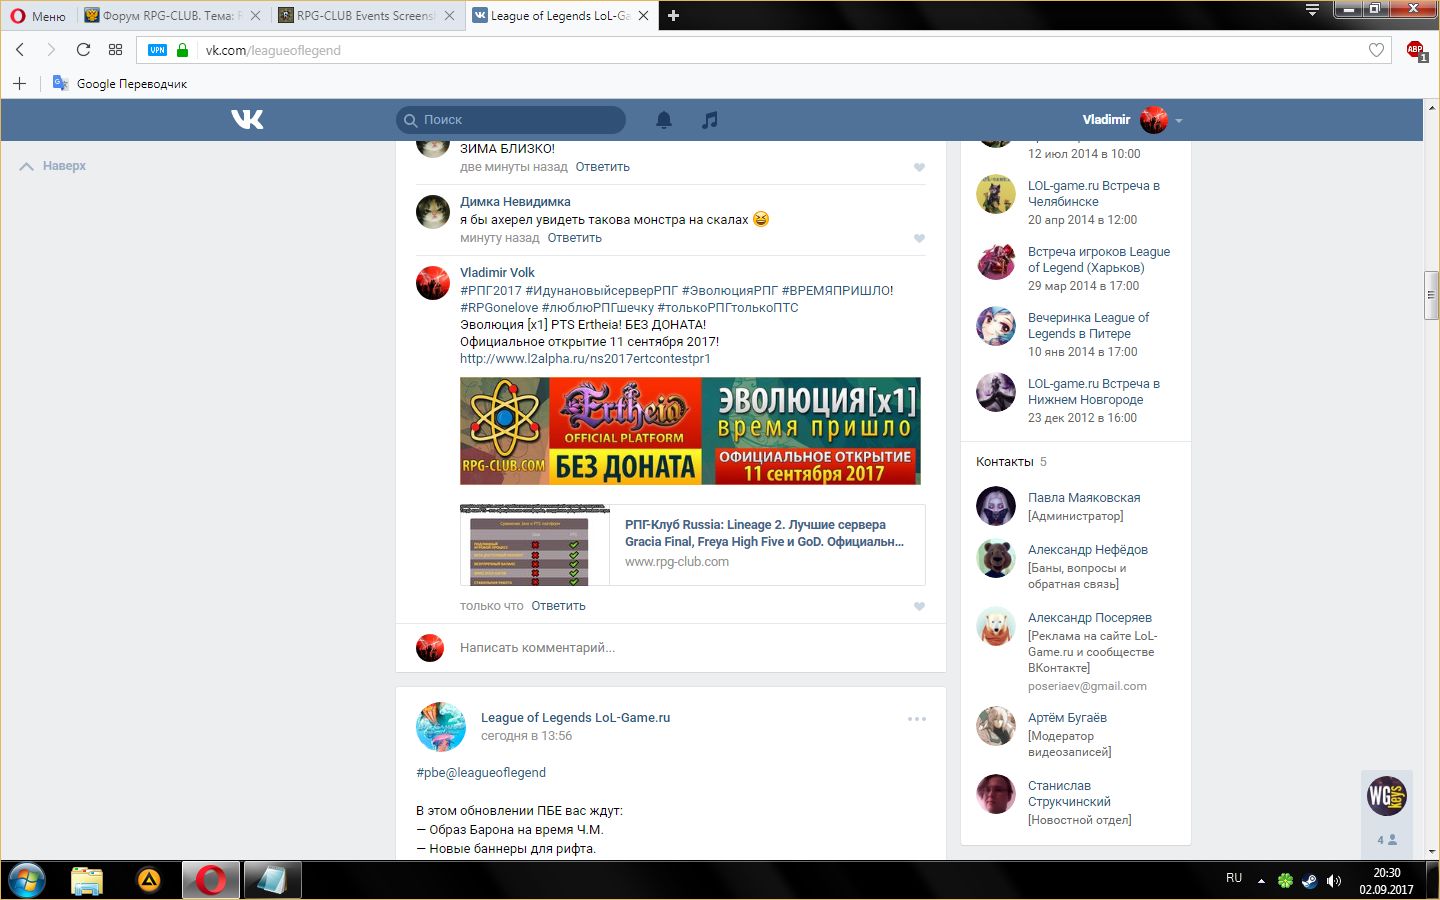This screenshot has width=1440, height=900.
Task: Open Александр Нефёдов contact
Action: point(1088,549)
